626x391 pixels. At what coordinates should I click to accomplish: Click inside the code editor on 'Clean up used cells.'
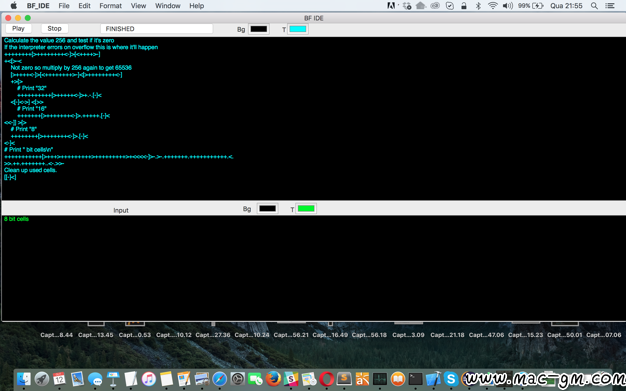(30, 170)
